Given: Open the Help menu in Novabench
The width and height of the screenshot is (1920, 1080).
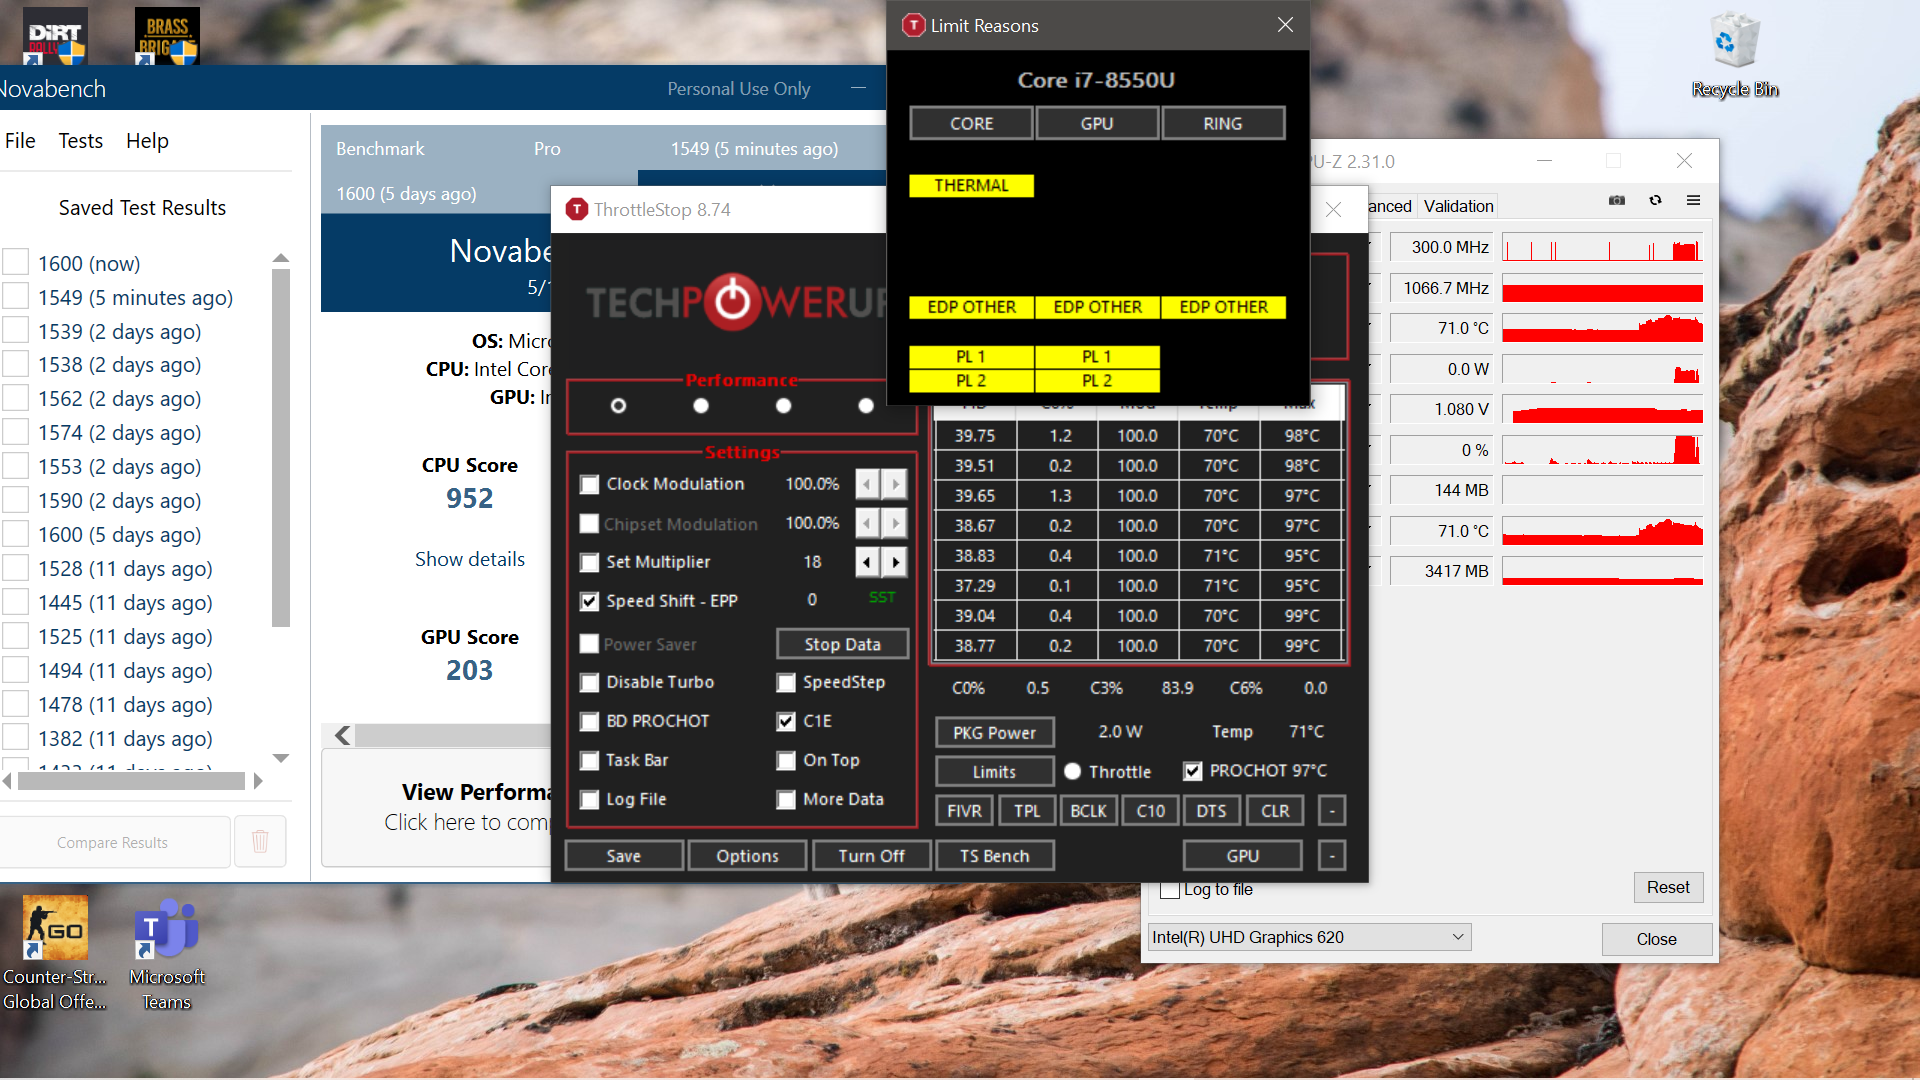Looking at the screenshot, I should click(x=147, y=141).
